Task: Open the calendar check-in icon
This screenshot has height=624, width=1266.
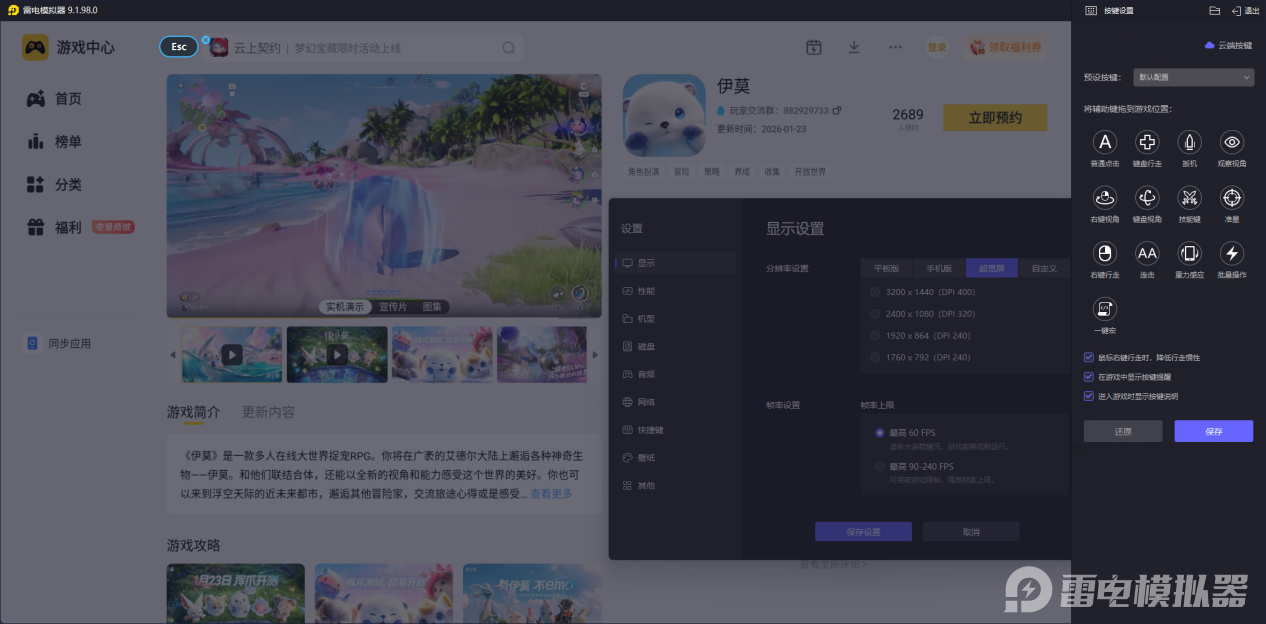Action: tap(814, 47)
